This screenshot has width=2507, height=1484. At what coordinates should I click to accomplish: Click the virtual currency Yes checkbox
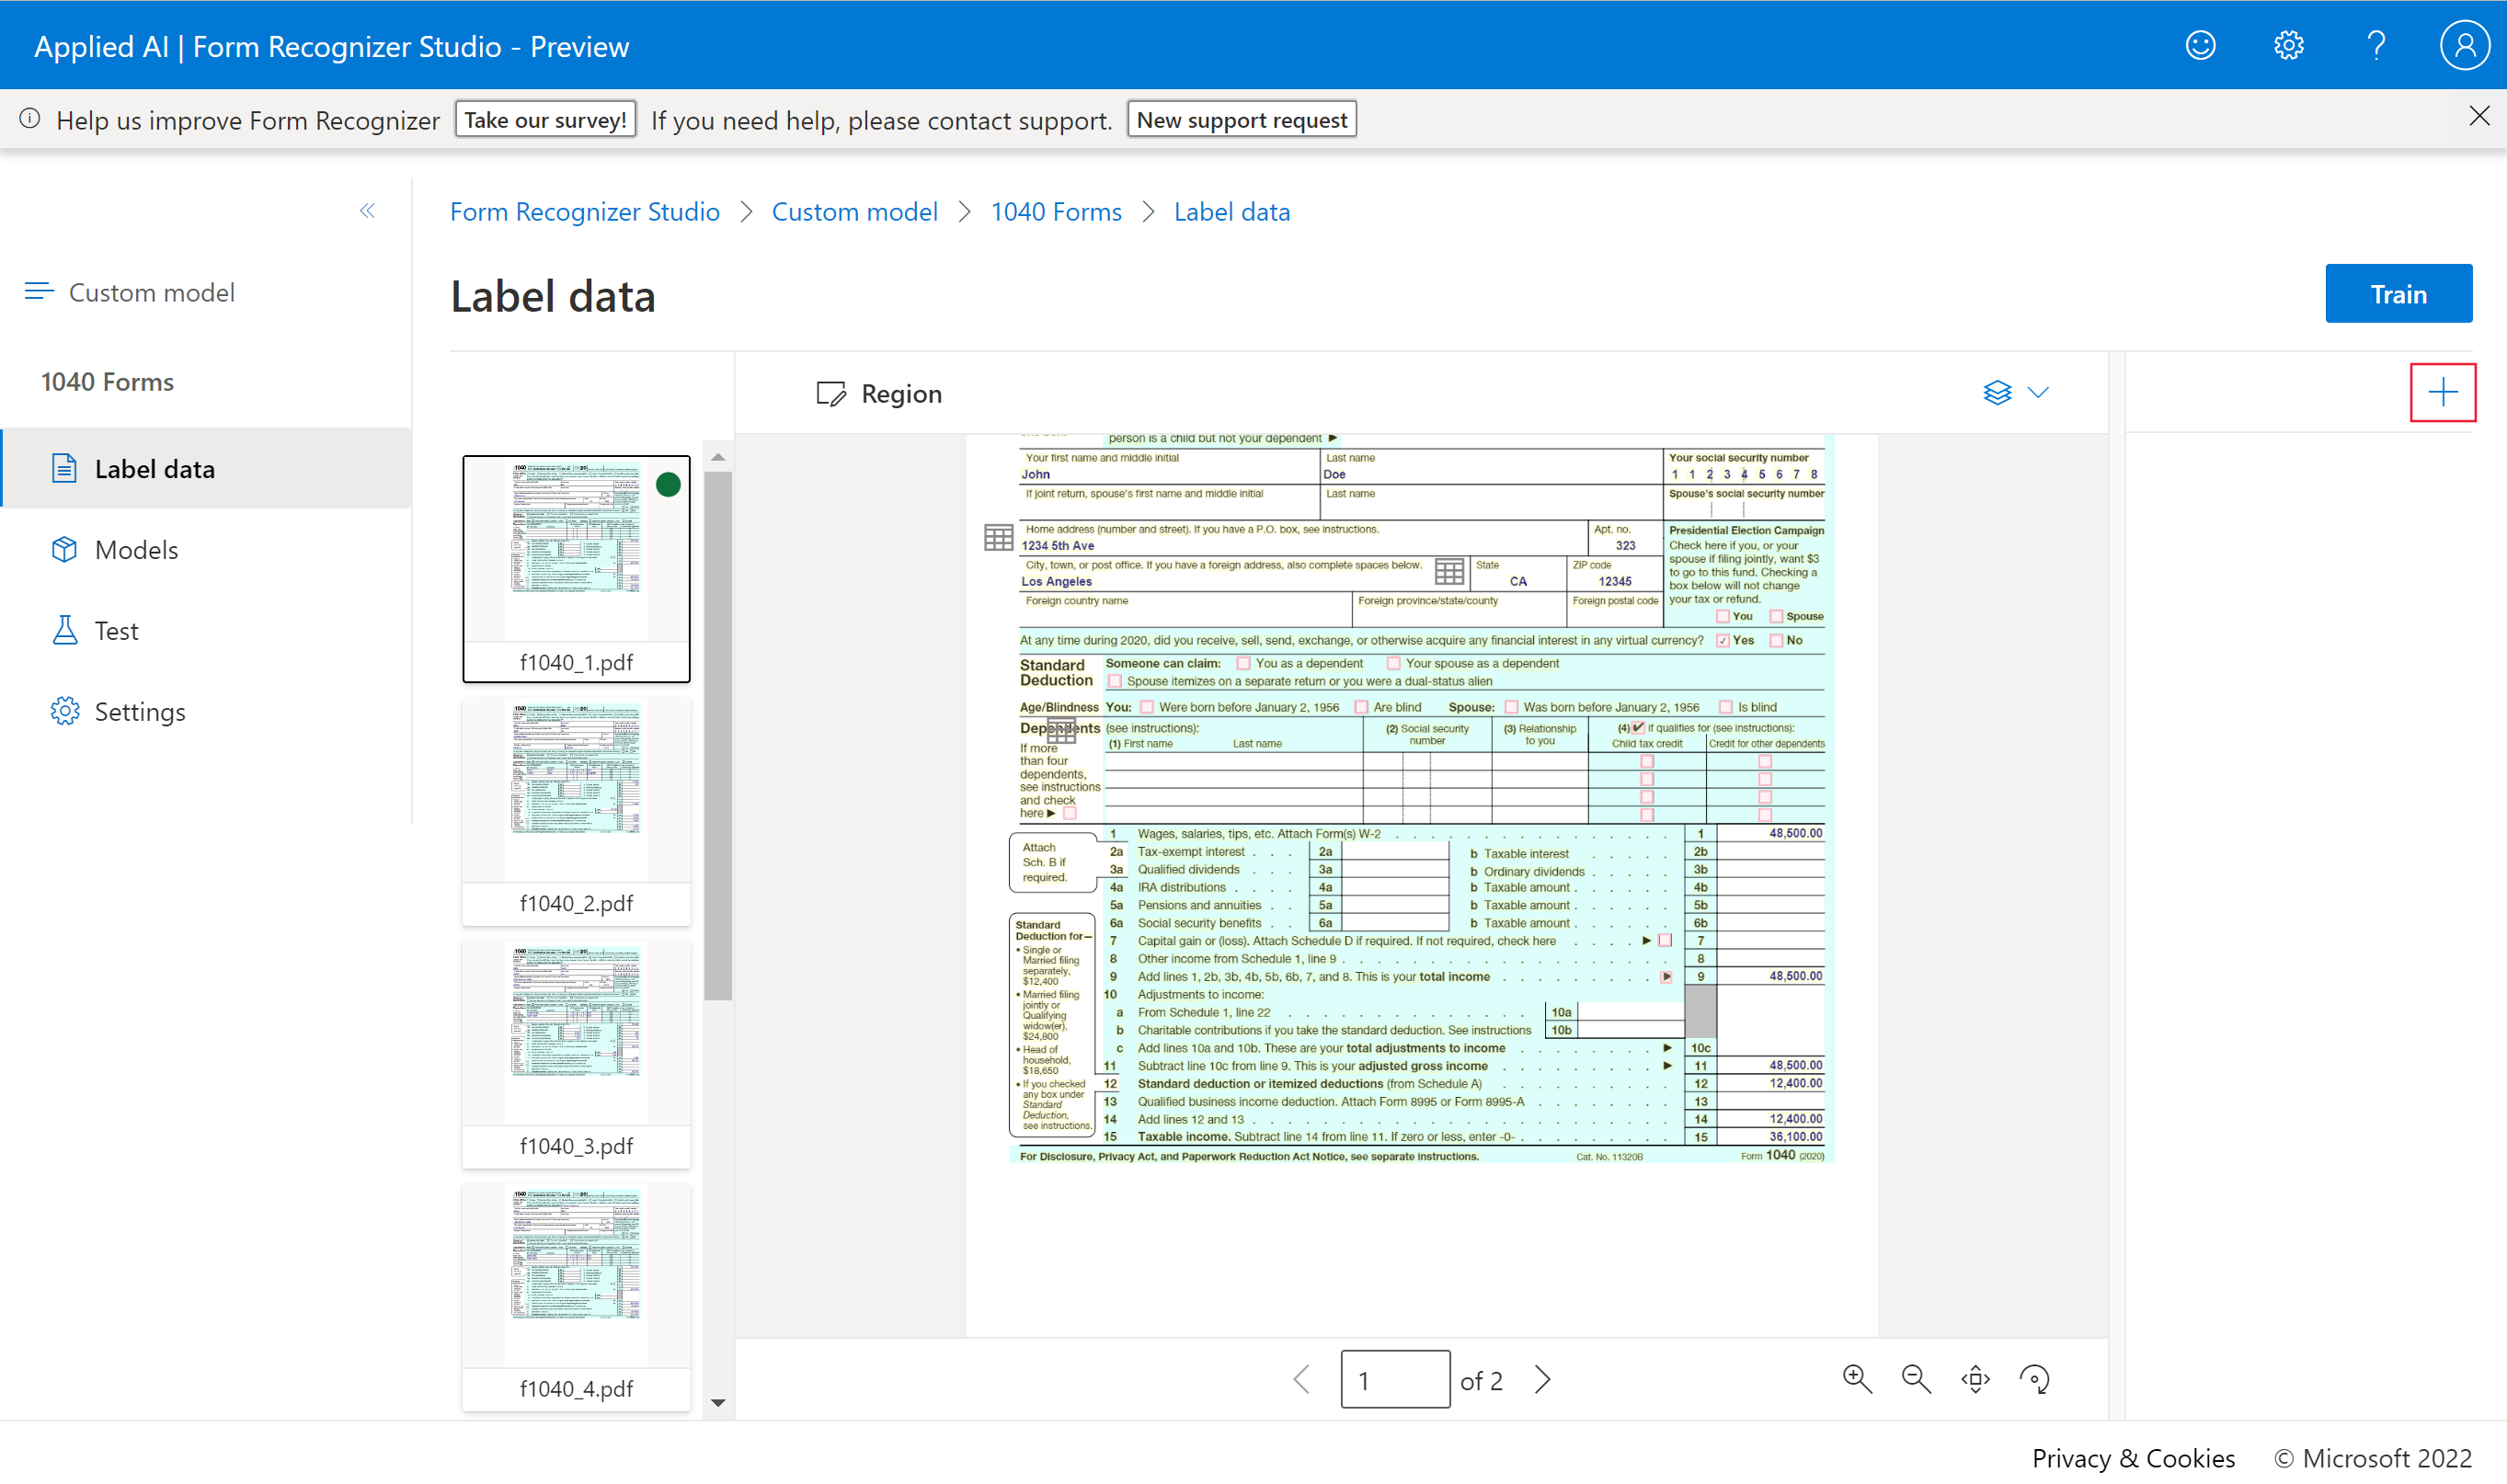1722,640
